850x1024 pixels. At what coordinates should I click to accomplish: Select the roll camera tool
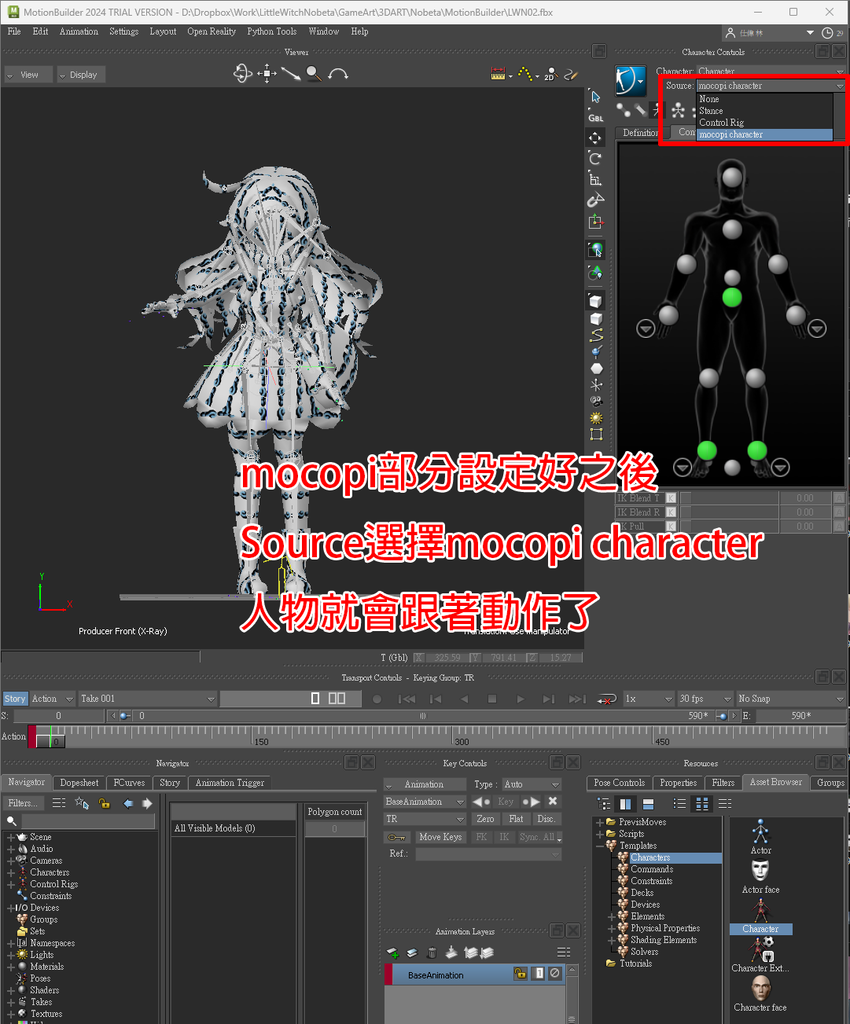pyautogui.click(x=338, y=74)
